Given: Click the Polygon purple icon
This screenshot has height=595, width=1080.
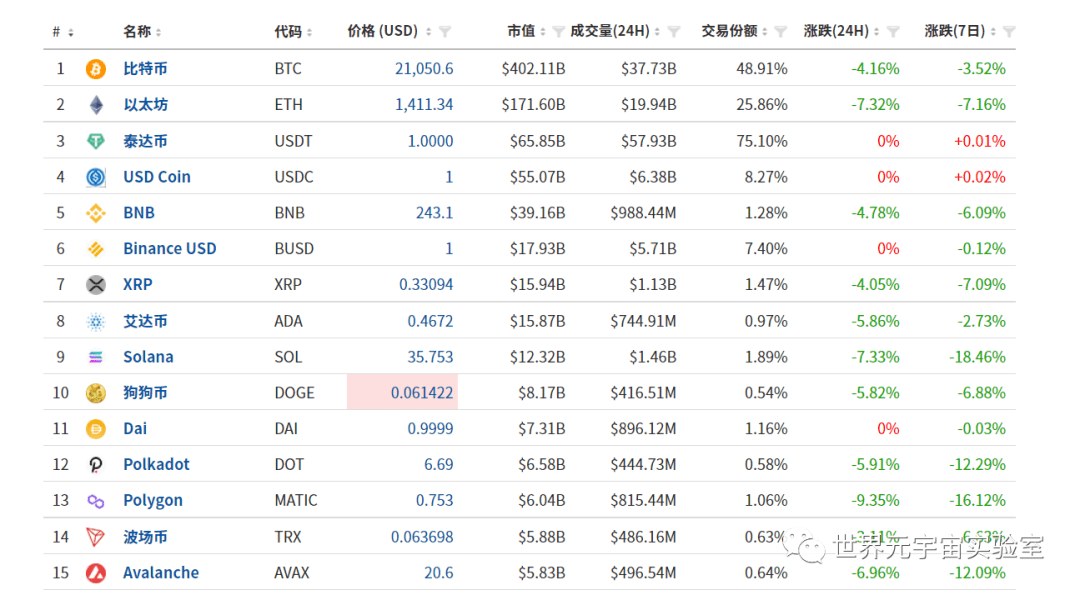Looking at the screenshot, I should [95, 500].
